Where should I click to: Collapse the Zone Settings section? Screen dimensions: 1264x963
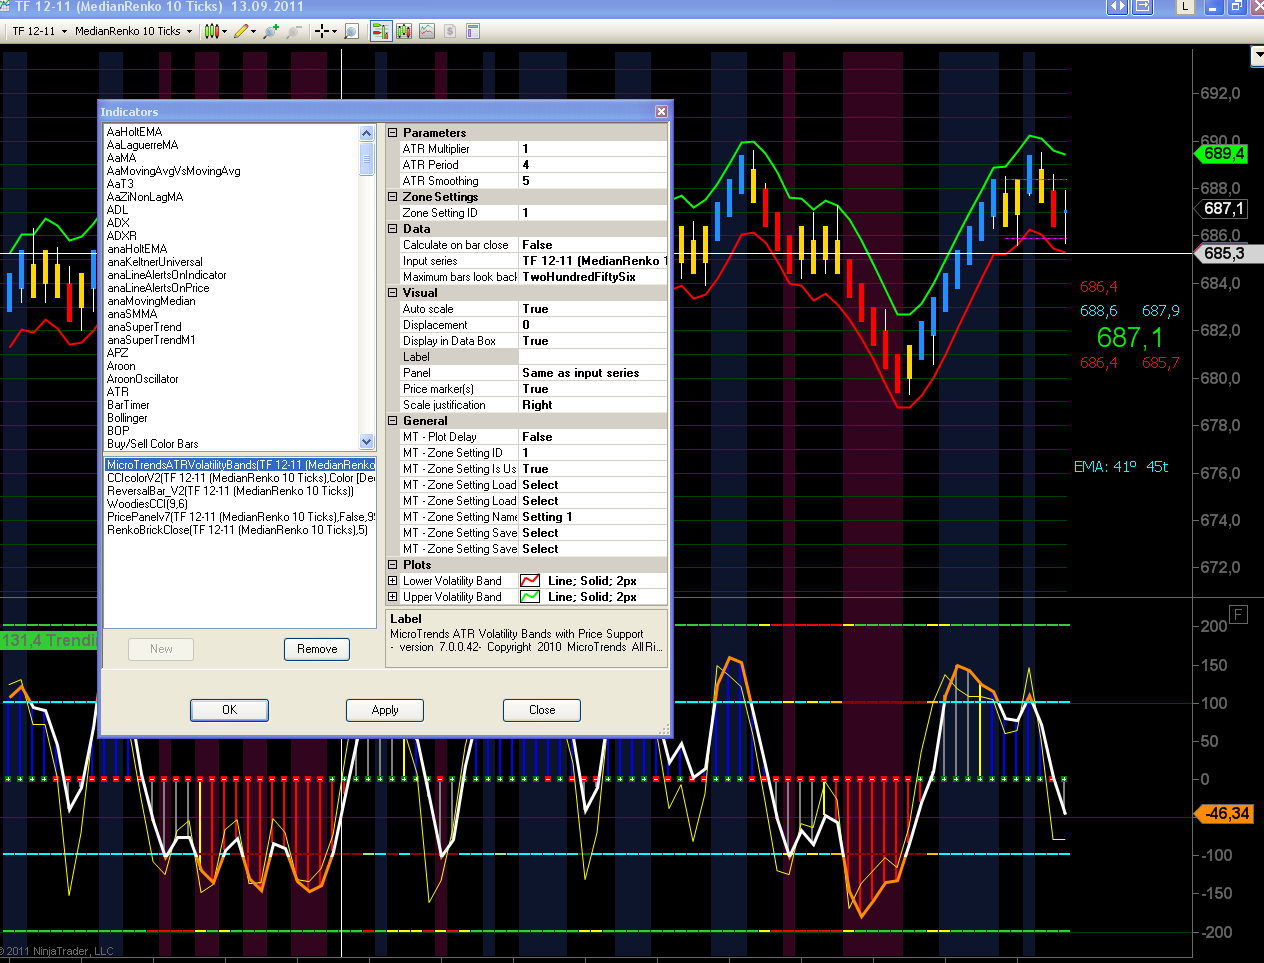[393, 196]
